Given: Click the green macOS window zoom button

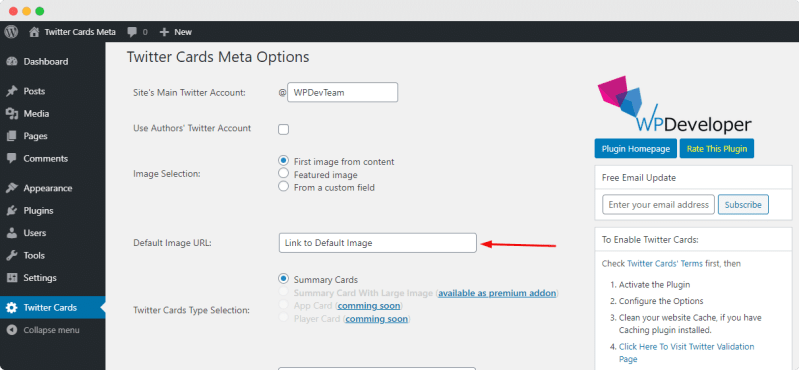Looking at the screenshot, I should pos(39,11).
